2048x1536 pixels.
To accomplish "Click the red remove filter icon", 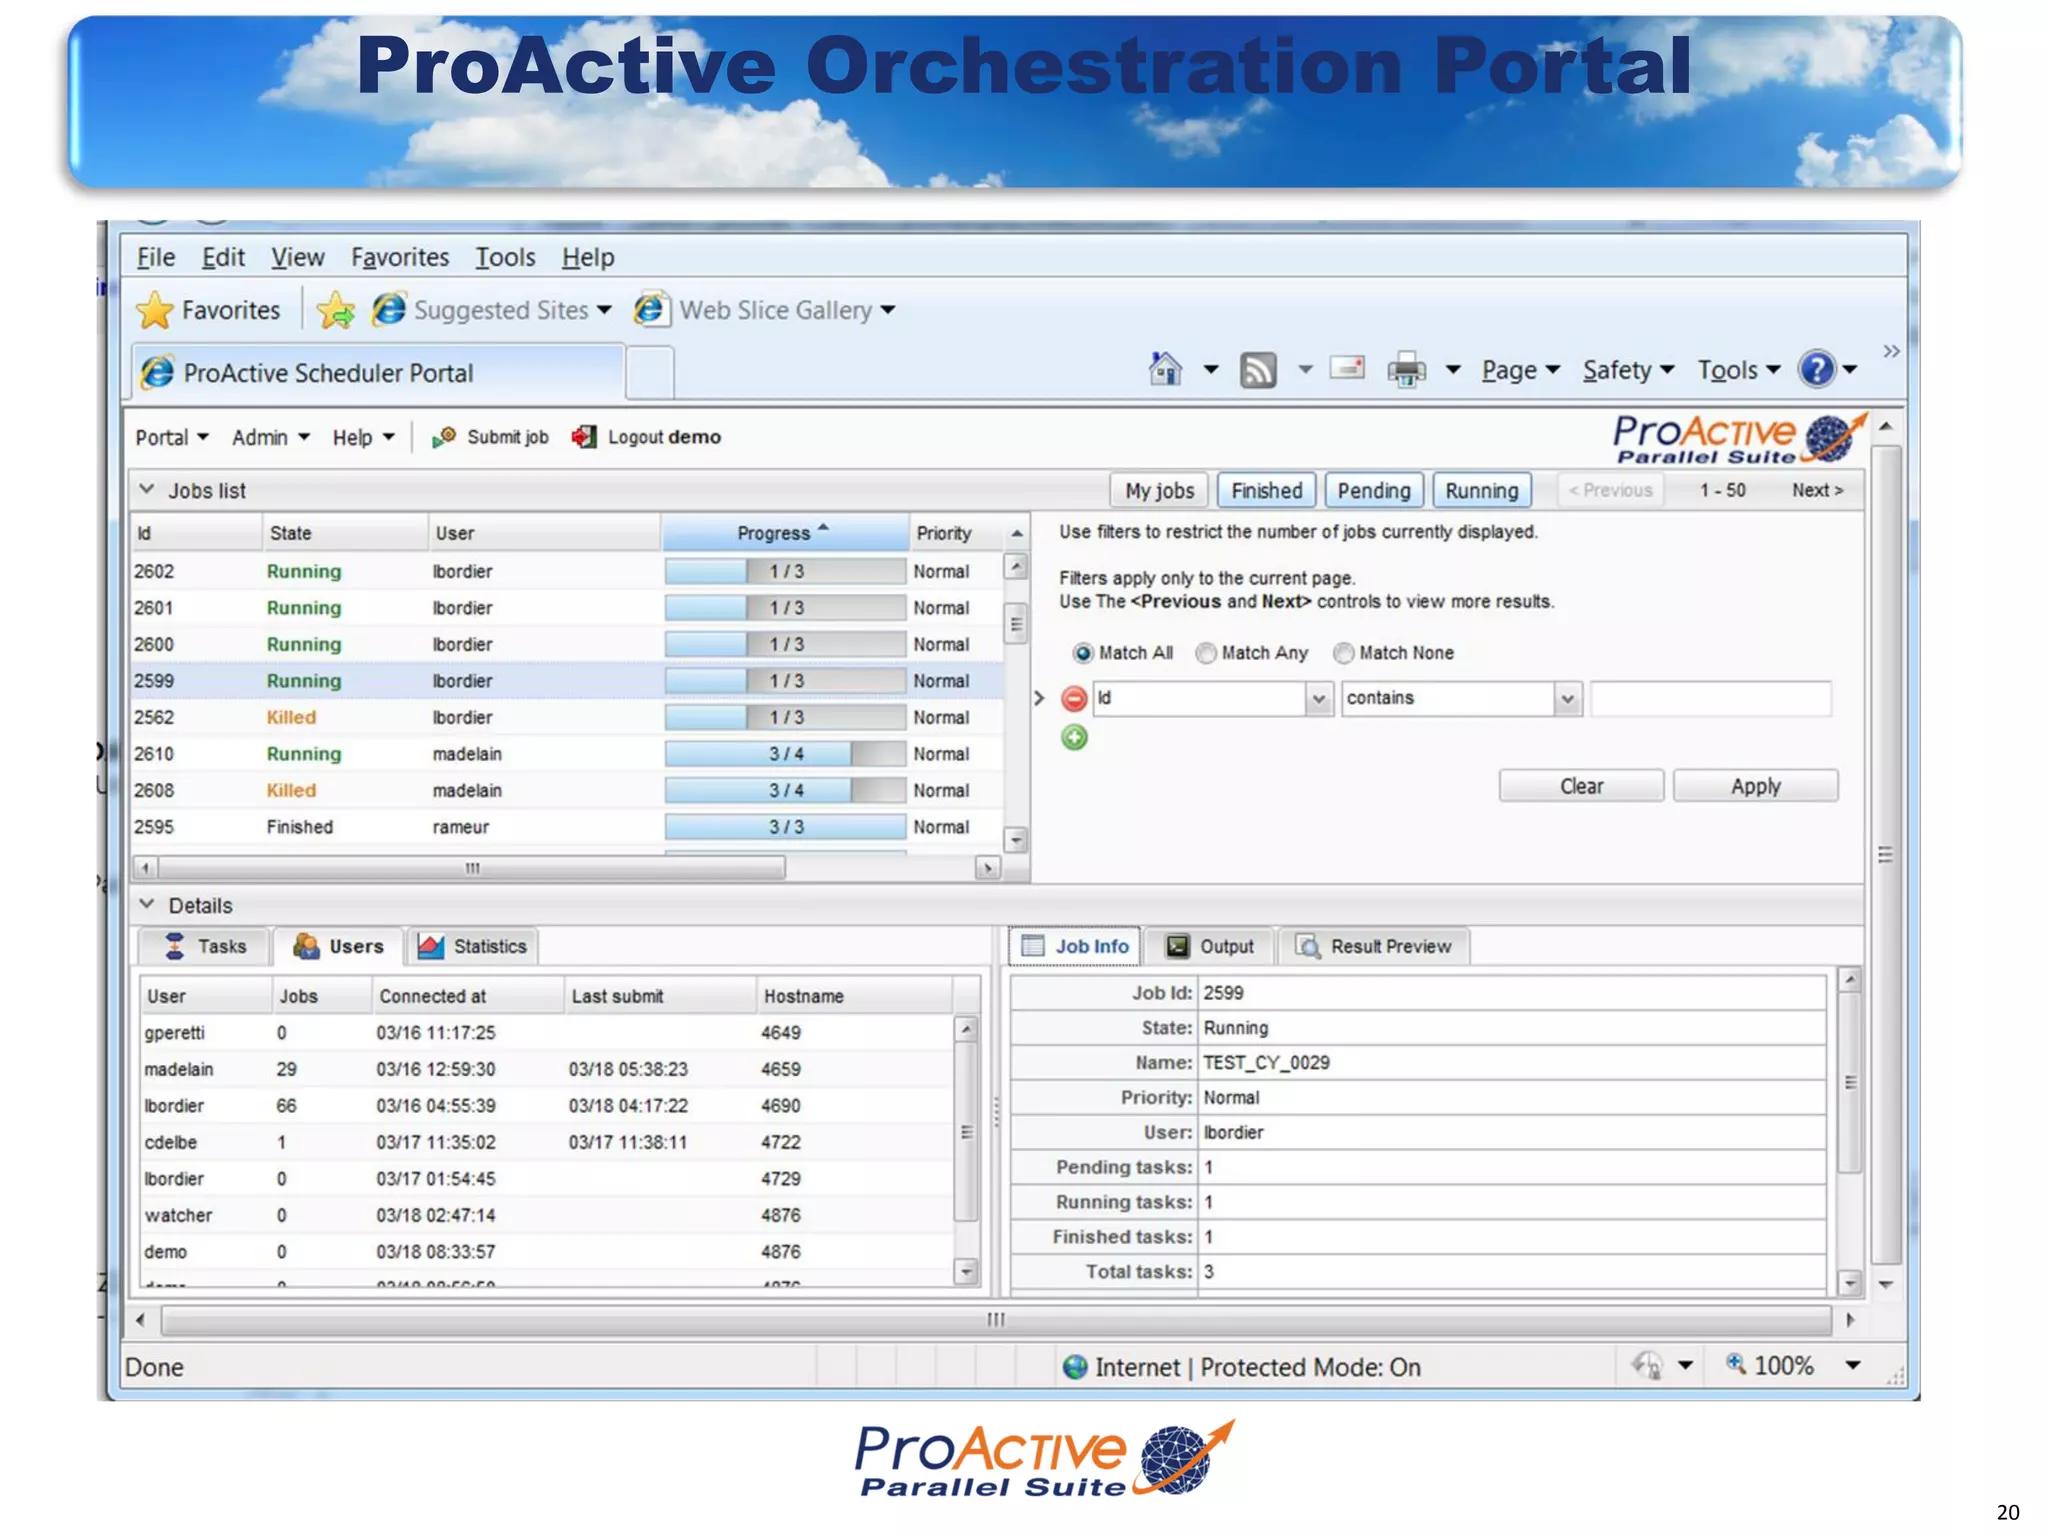I will coord(1074,698).
